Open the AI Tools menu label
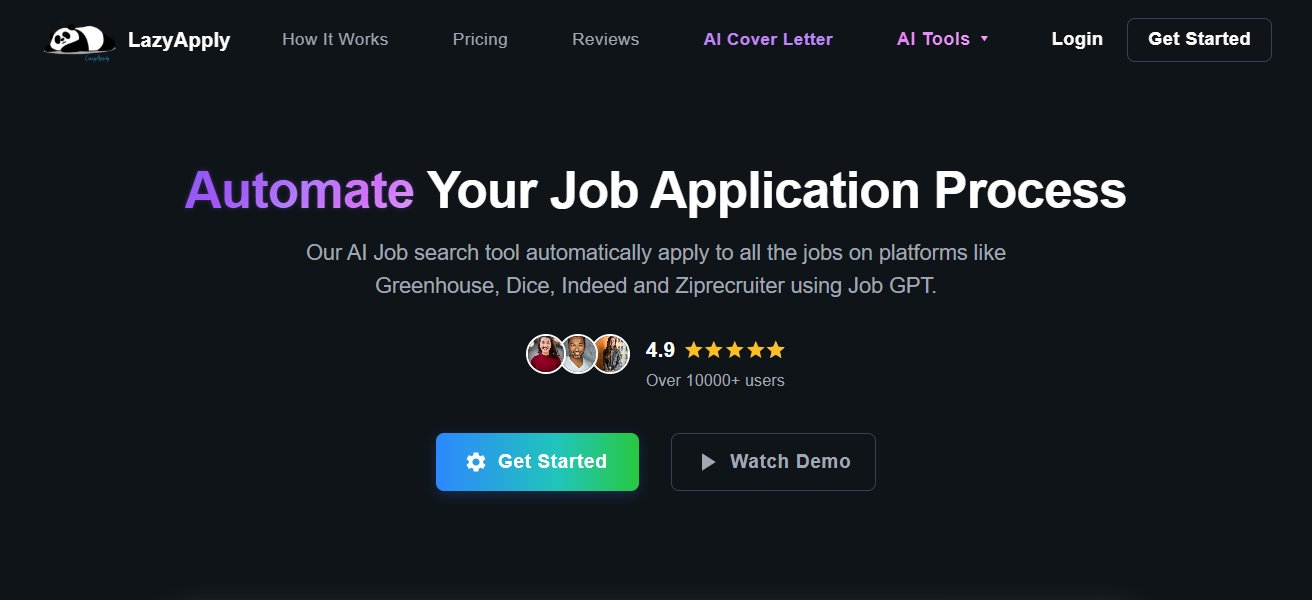 click(933, 39)
